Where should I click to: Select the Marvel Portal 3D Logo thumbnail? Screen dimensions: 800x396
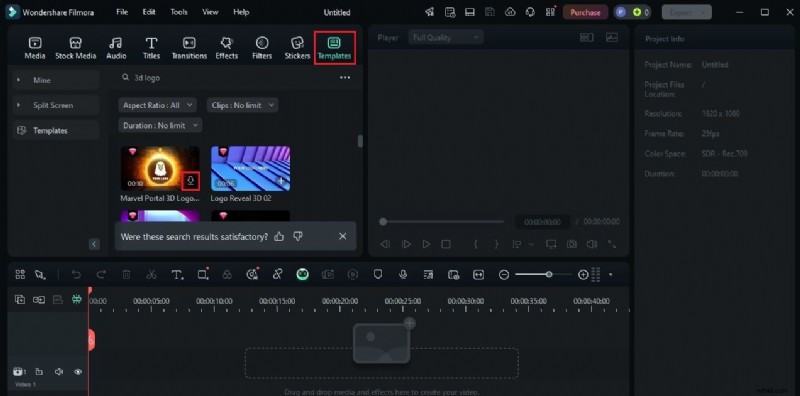160,168
